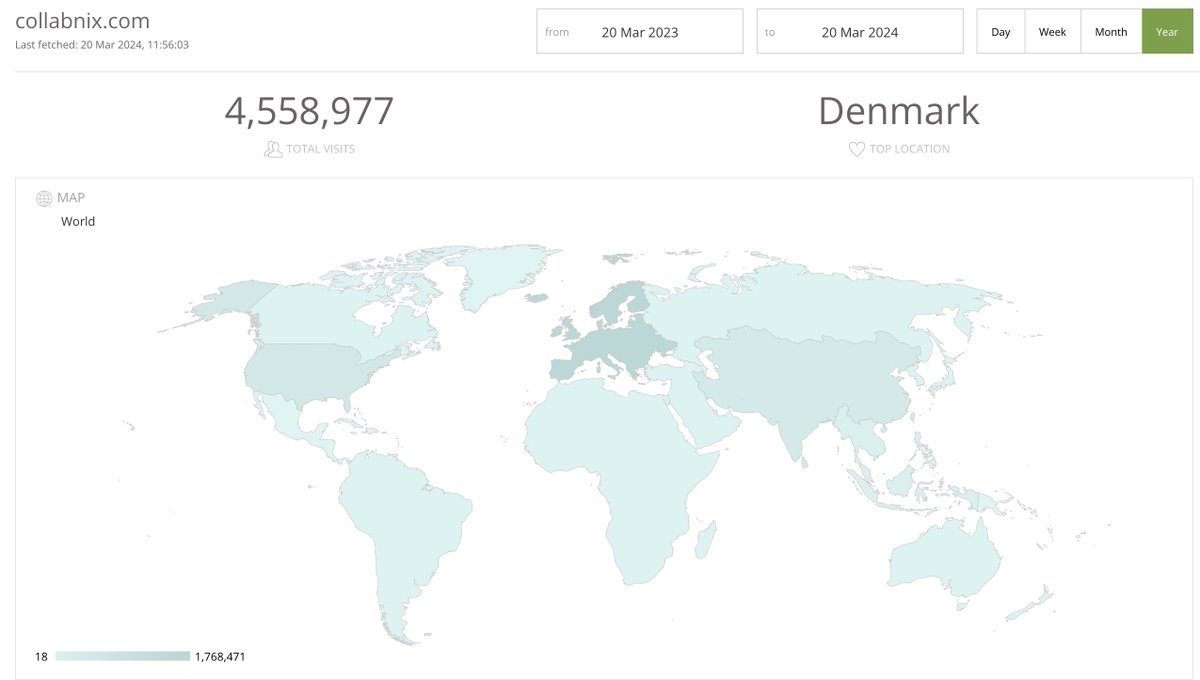The height and width of the screenshot is (680, 1200).
Task: Click the 4,558,977 total visits number
Action: coord(309,111)
